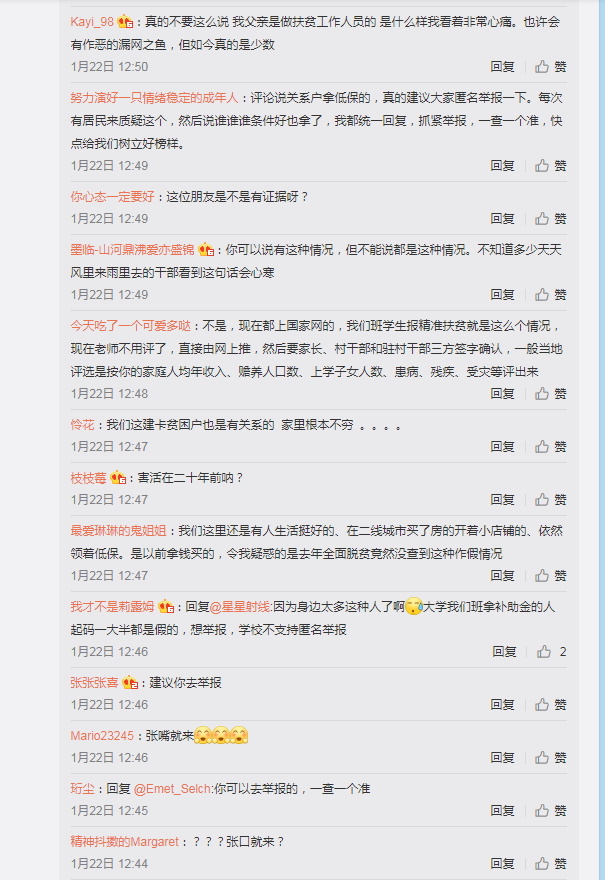
Task: Thumbs-up 最爱琳琳的鬼姐姐's comment
Action: [x=550, y=575]
